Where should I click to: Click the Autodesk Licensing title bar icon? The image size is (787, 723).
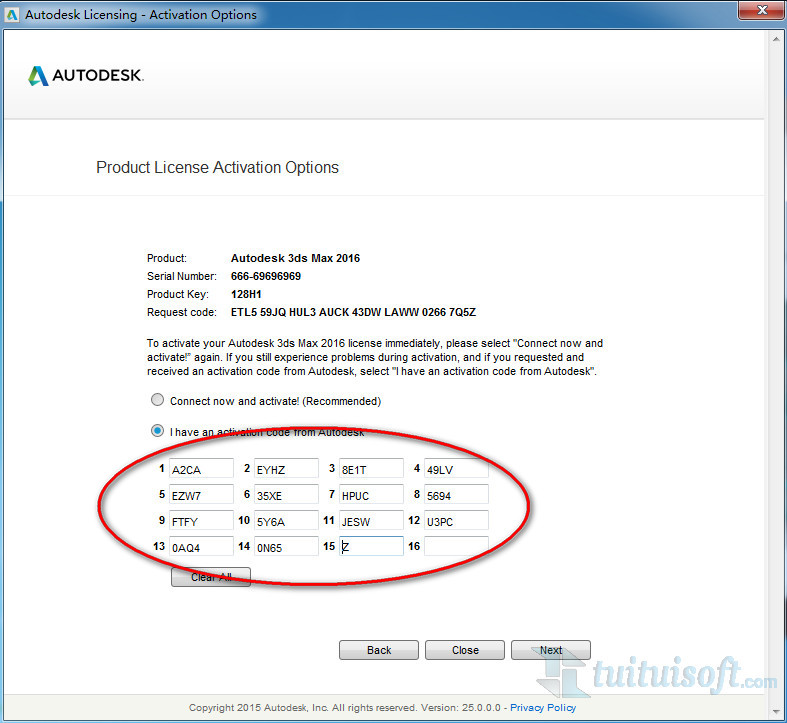pyautogui.click(x=11, y=14)
